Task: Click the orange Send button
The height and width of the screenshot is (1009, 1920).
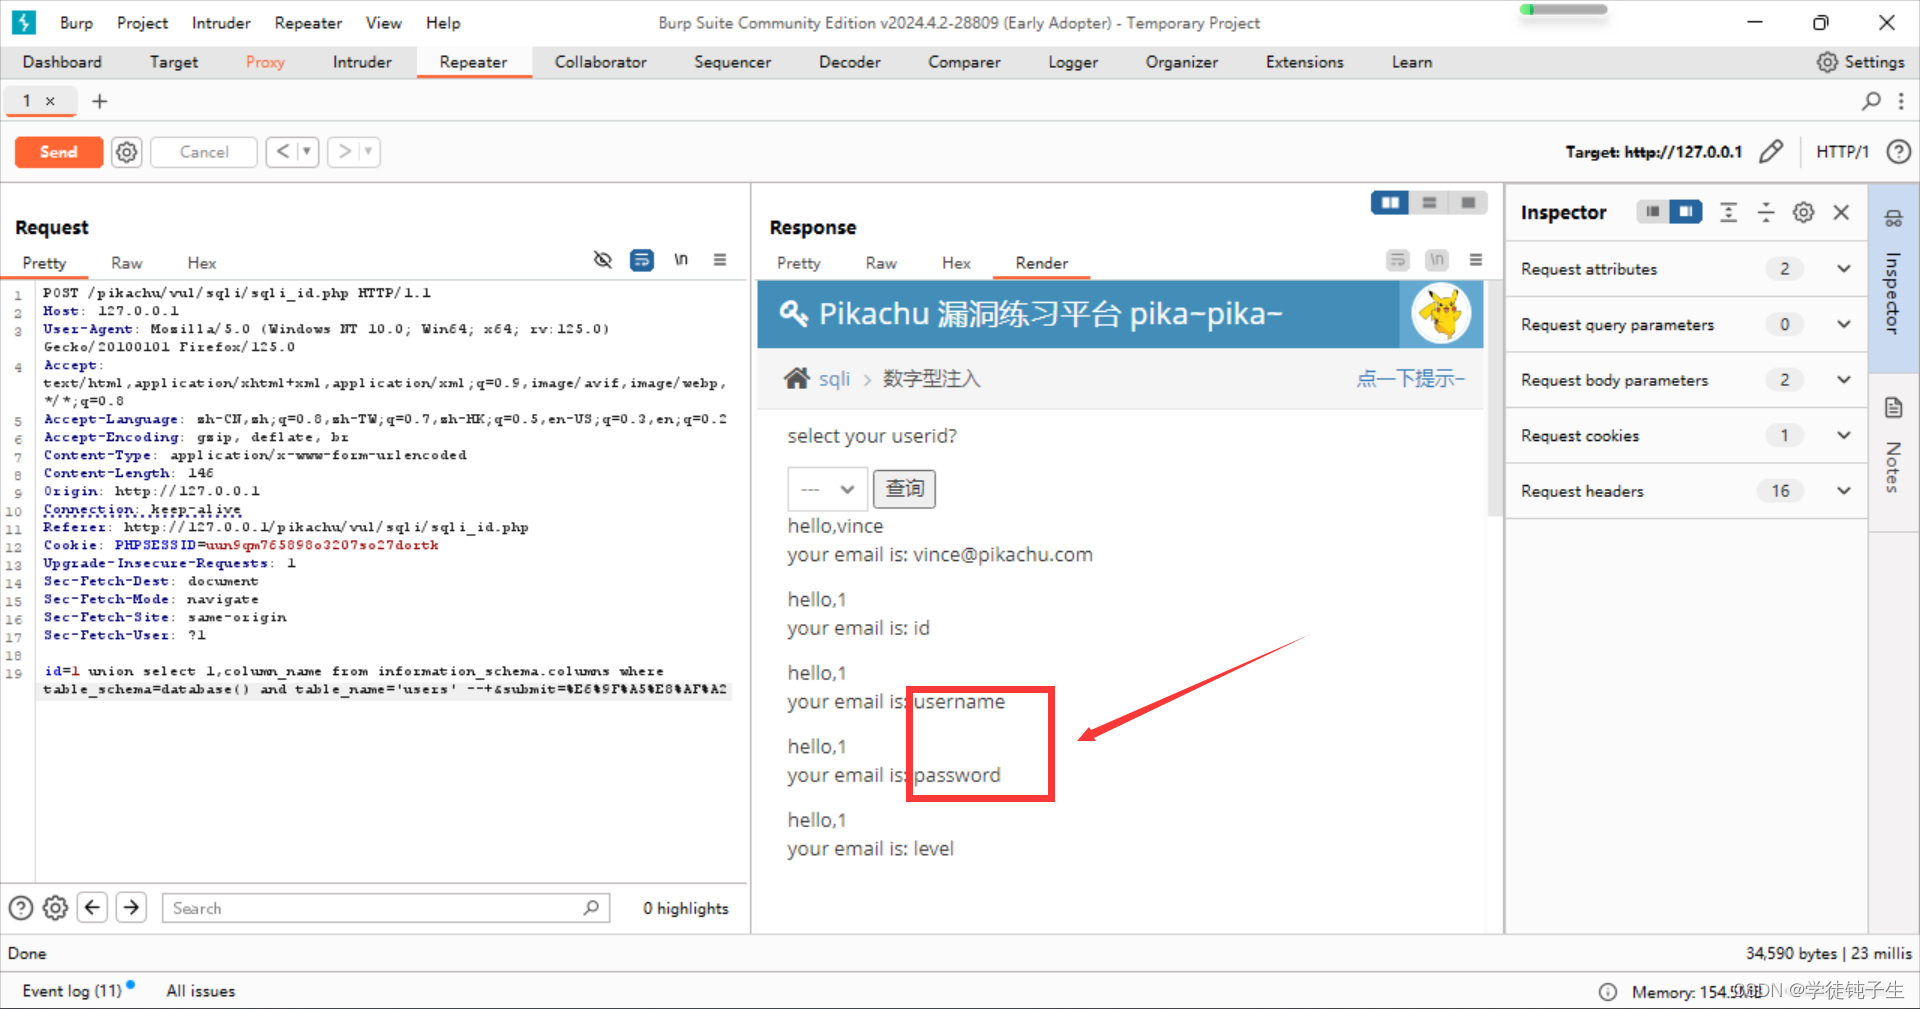Action: click(x=58, y=152)
